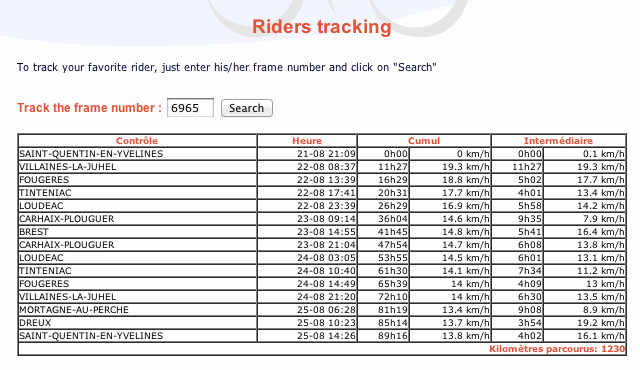640x370 pixels.
Task: Click the 36h04 cumulative time cell
Action: [383, 219]
